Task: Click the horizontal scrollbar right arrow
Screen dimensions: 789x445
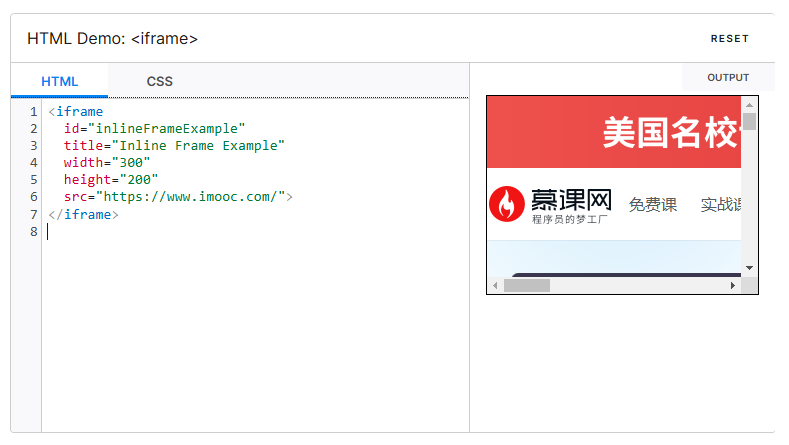Action: (x=733, y=286)
